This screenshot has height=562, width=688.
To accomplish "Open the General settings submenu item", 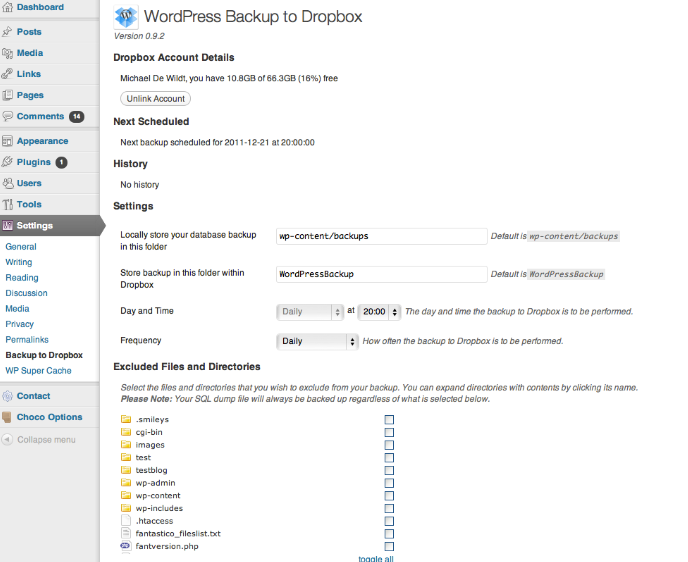I will 21,247.
